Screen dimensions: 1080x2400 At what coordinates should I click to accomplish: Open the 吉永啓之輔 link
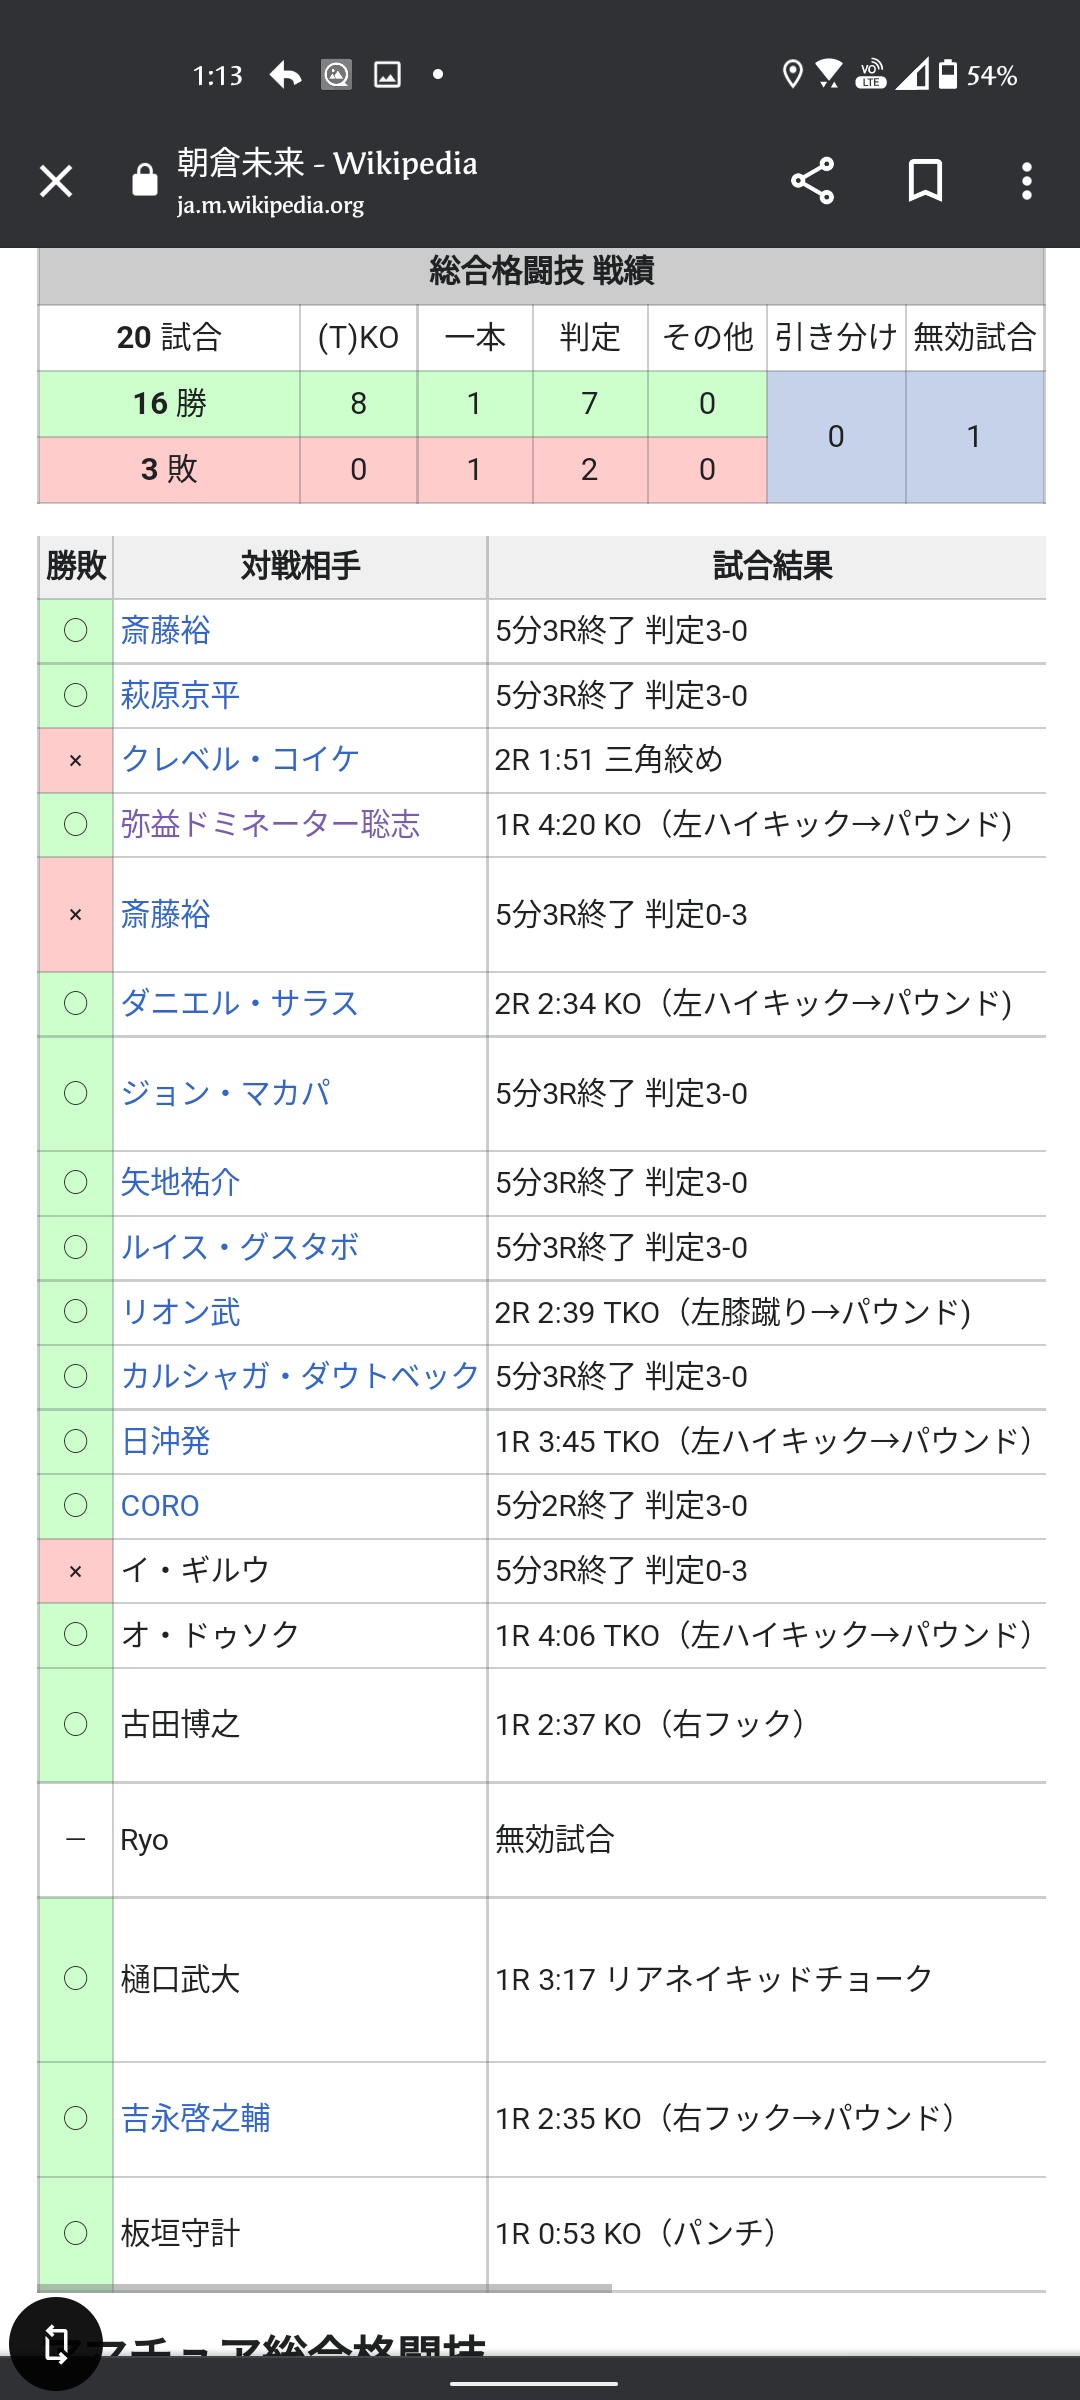click(196, 2118)
